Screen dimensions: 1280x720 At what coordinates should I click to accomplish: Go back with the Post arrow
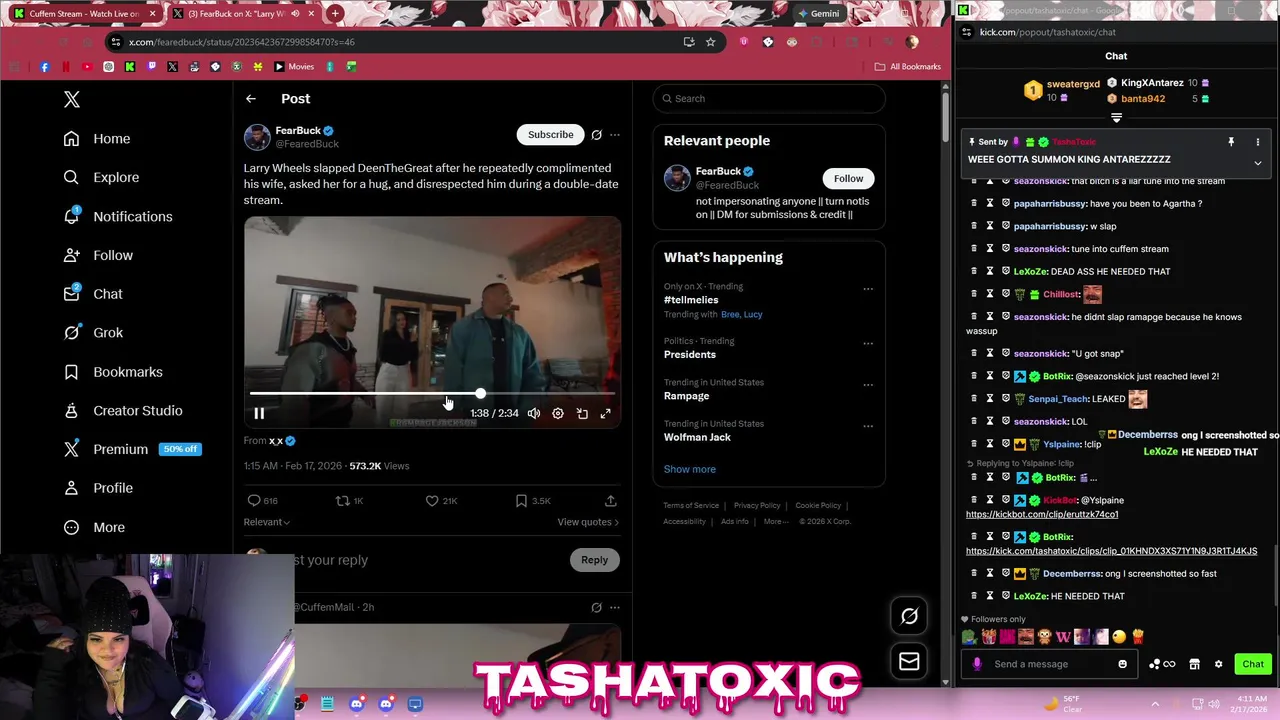251,99
